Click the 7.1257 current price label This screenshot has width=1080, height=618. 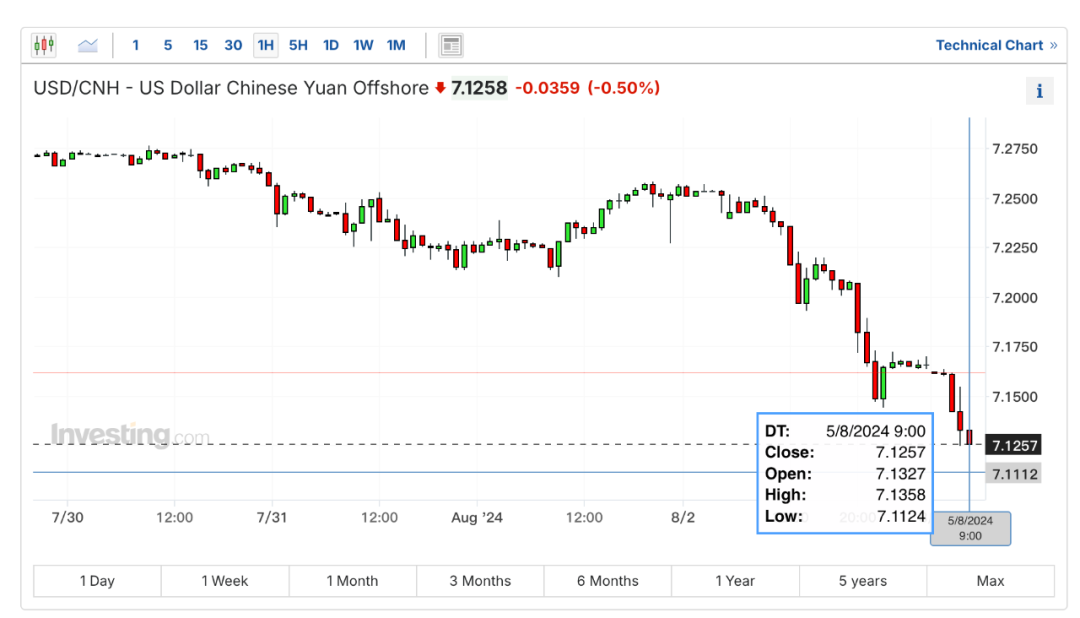tap(1013, 444)
